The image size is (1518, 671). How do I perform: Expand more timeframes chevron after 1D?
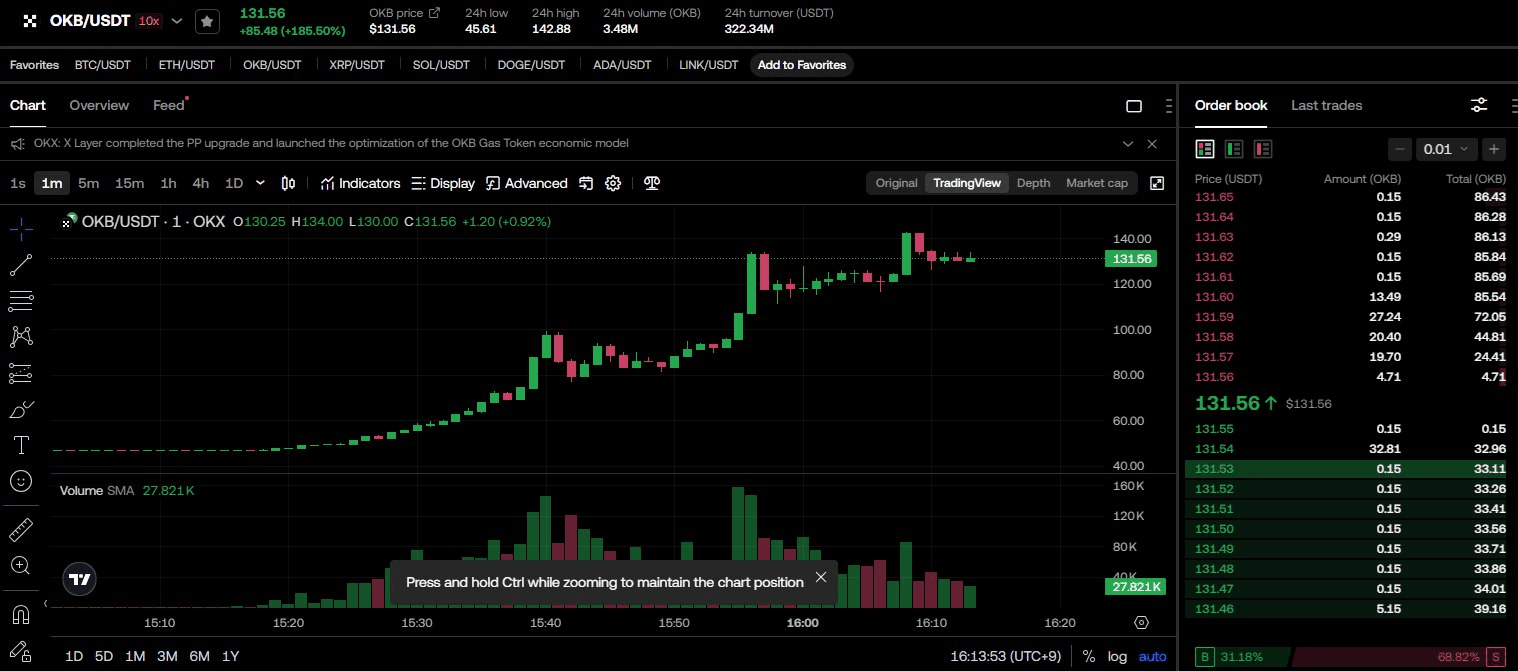point(261,183)
